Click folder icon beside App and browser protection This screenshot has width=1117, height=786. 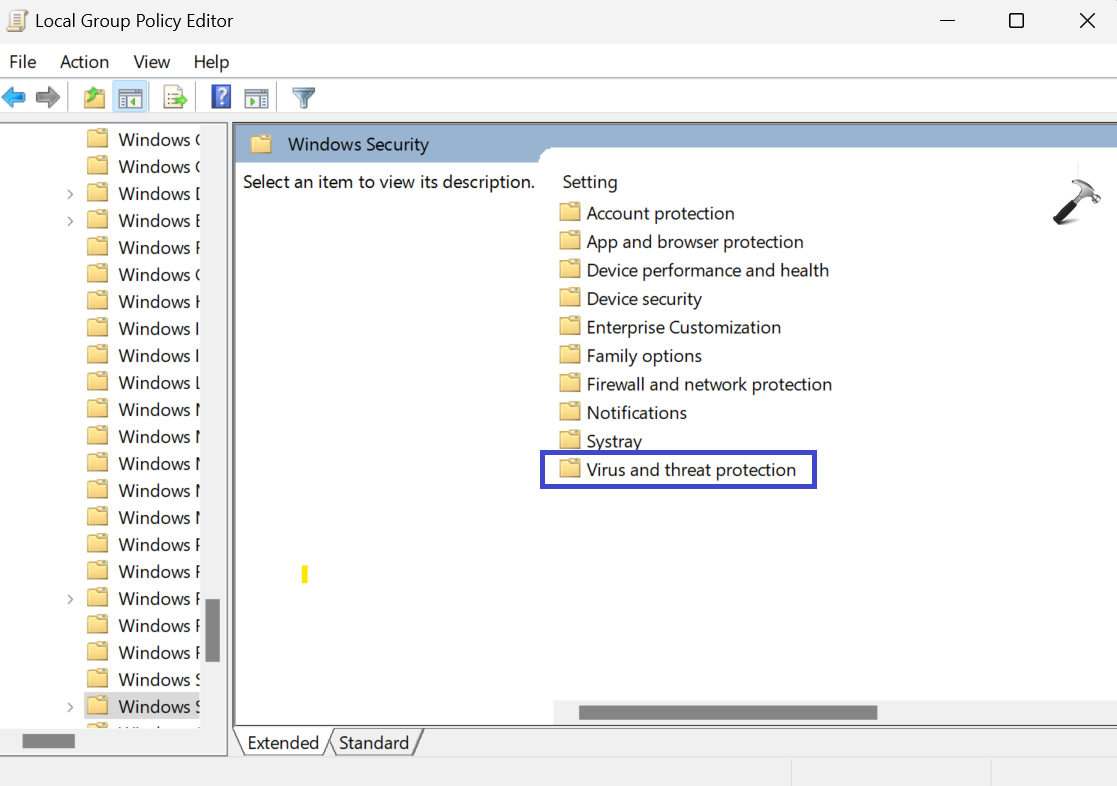coord(569,241)
